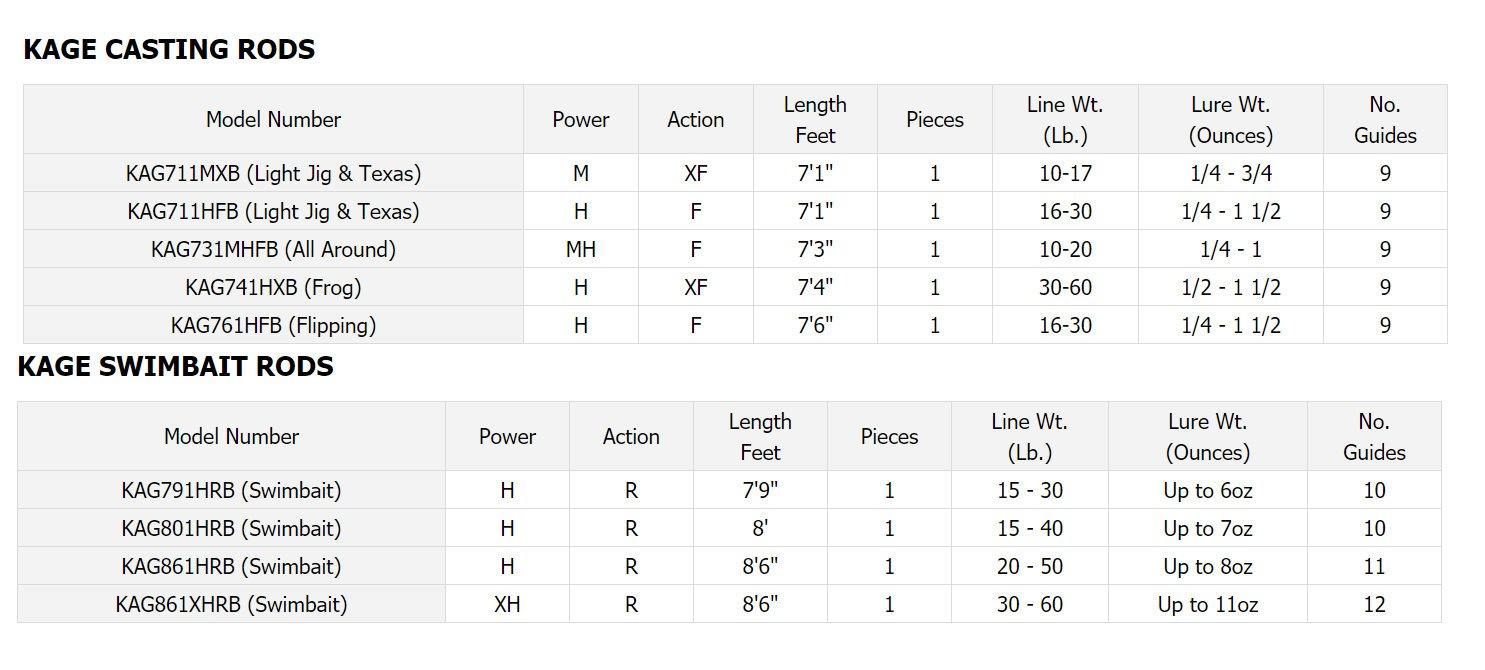This screenshot has height=670, width=1485.
Task: Click the 30-60 line weight for Frog rod
Action: click(x=1065, y=287)
